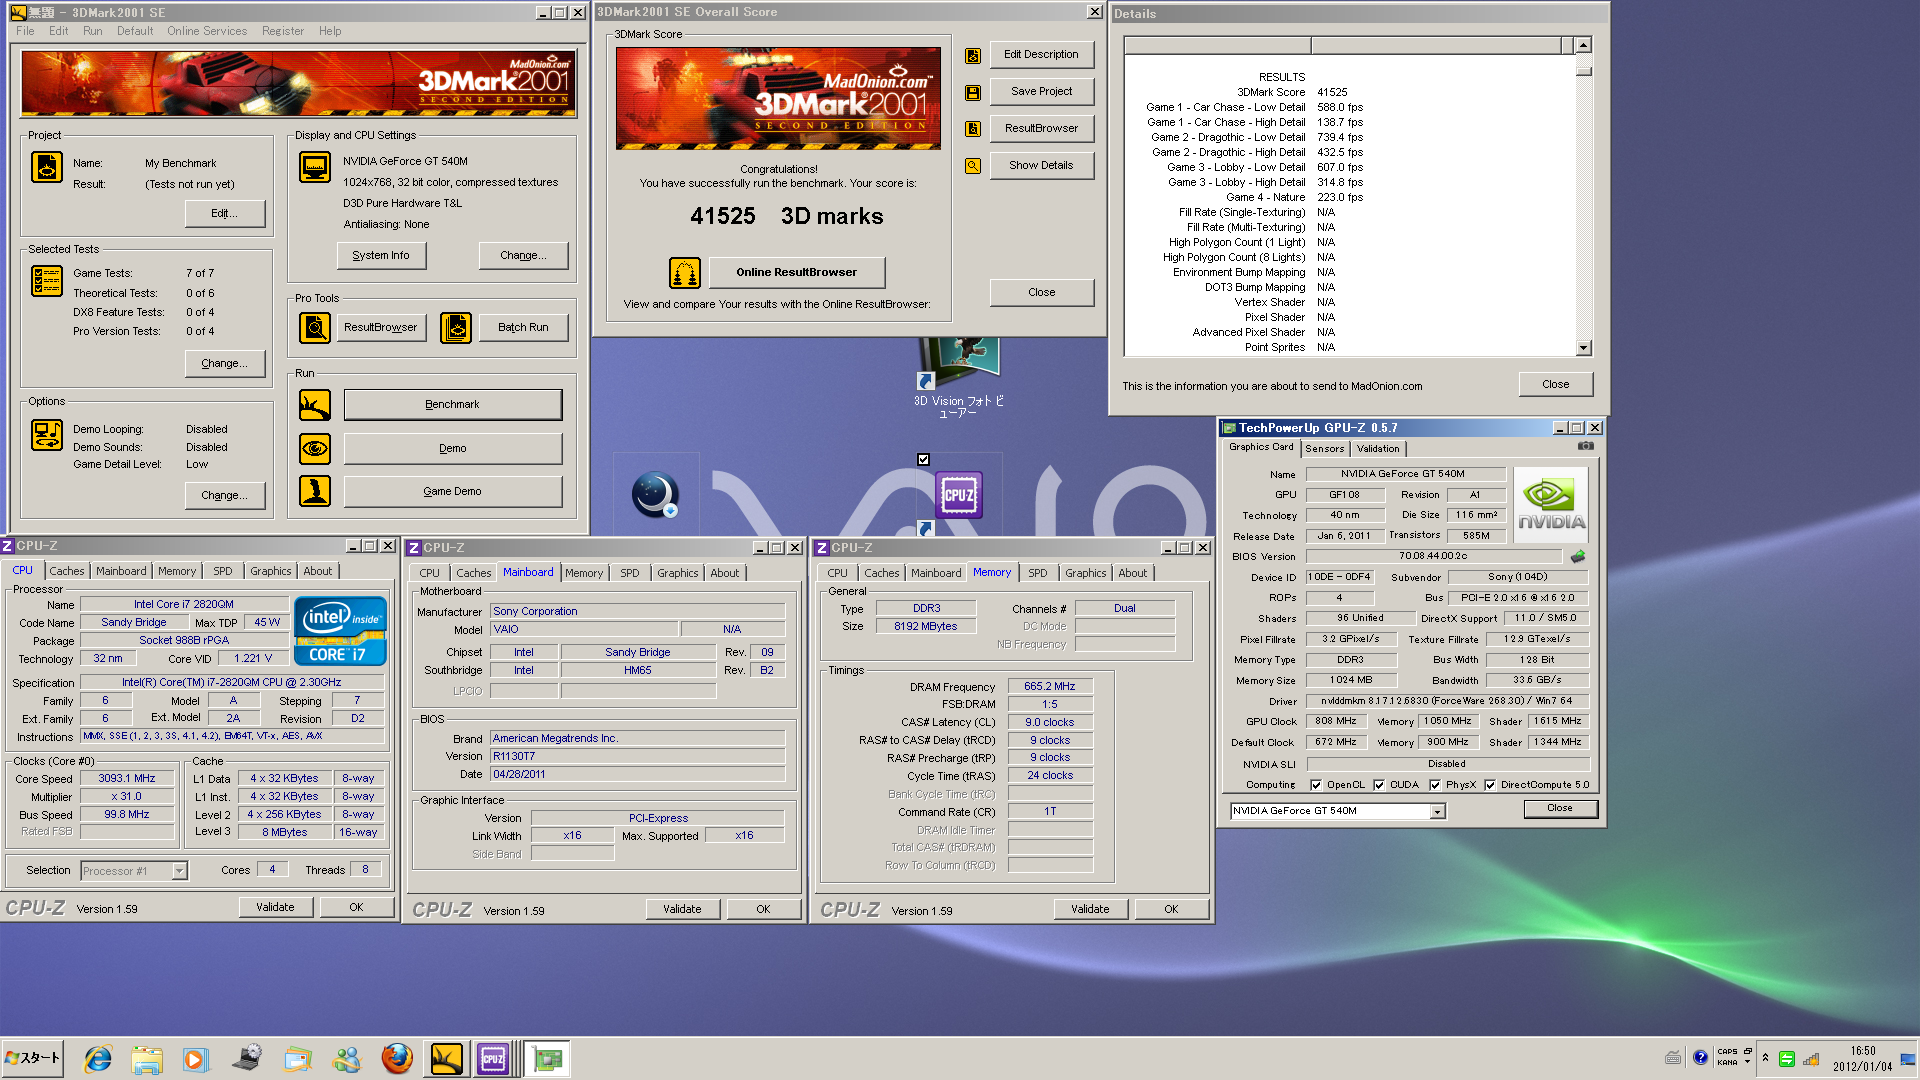
Task: Open Windows Explorer folder from the taskbar
Action: coord(147,1059)
